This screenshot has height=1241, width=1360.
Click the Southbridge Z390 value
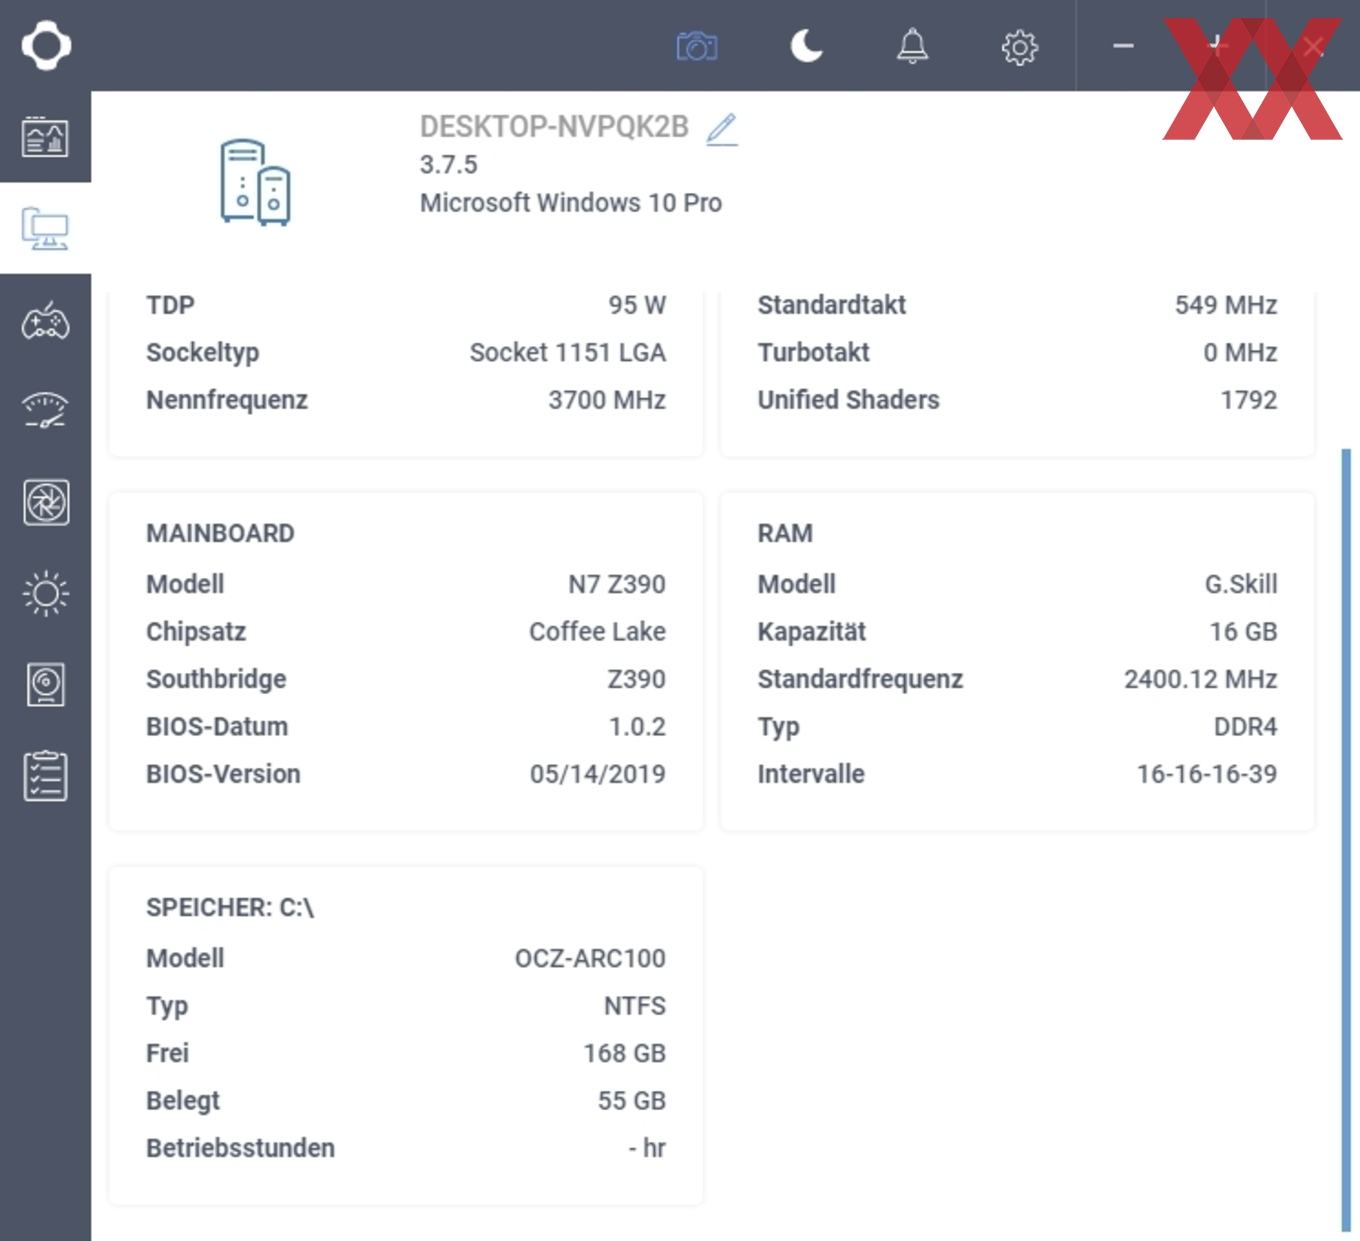click(x=636, y=679)
